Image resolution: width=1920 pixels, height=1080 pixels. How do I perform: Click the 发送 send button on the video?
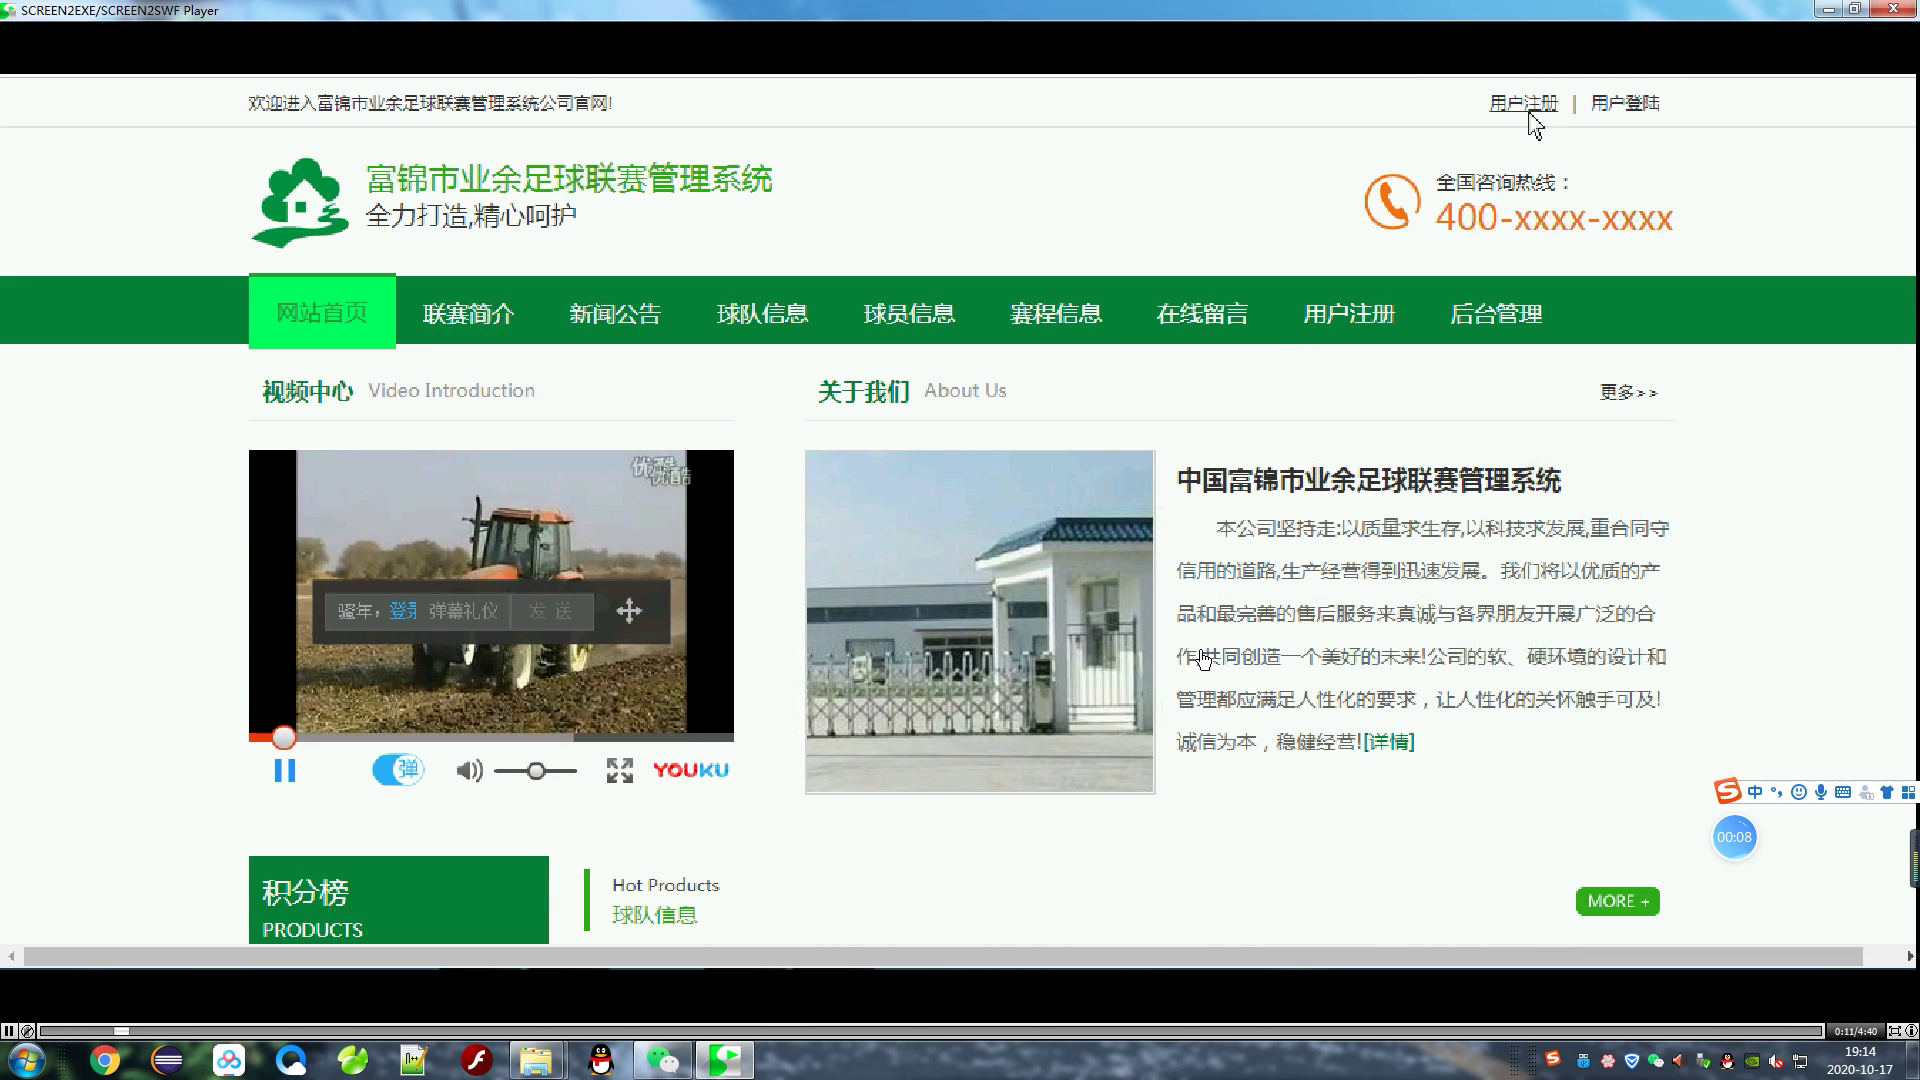pos(551,611)
